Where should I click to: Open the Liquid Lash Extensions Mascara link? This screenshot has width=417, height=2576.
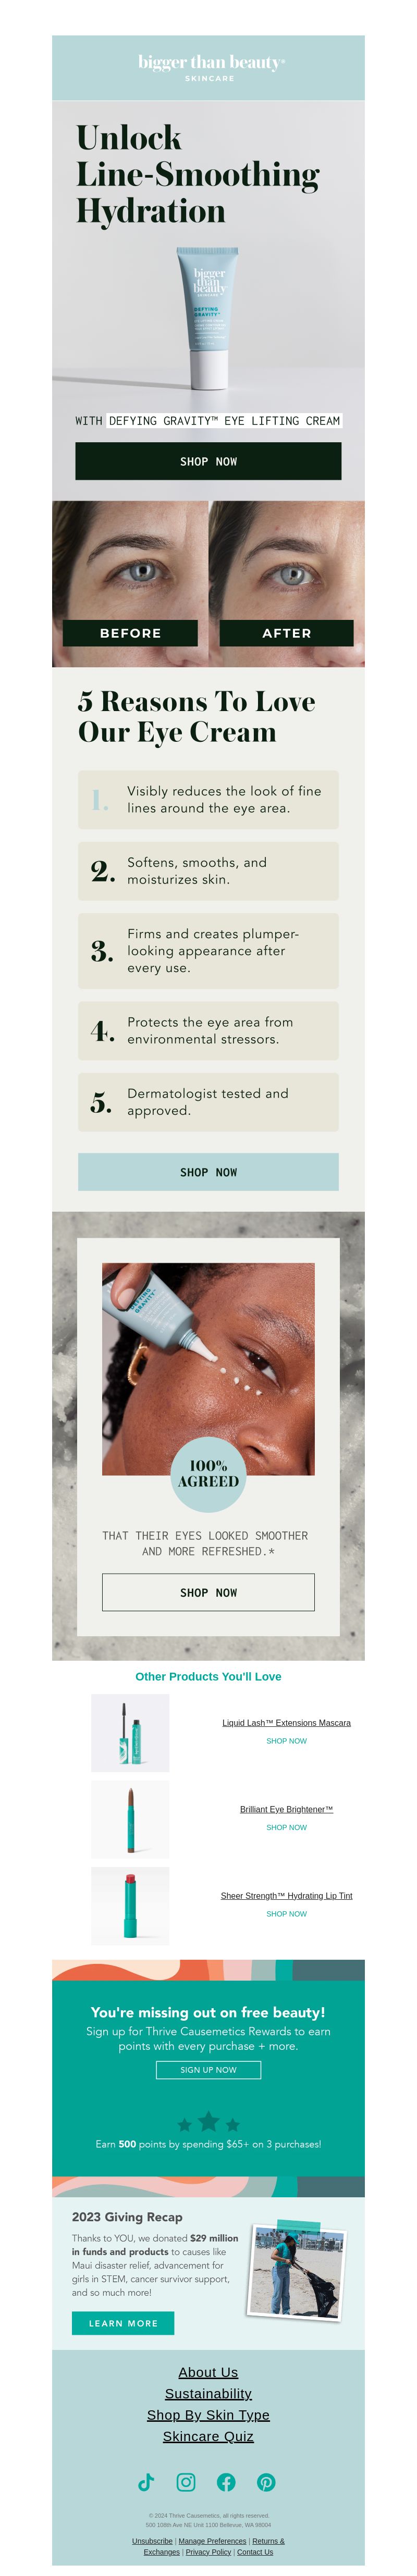286,1723
